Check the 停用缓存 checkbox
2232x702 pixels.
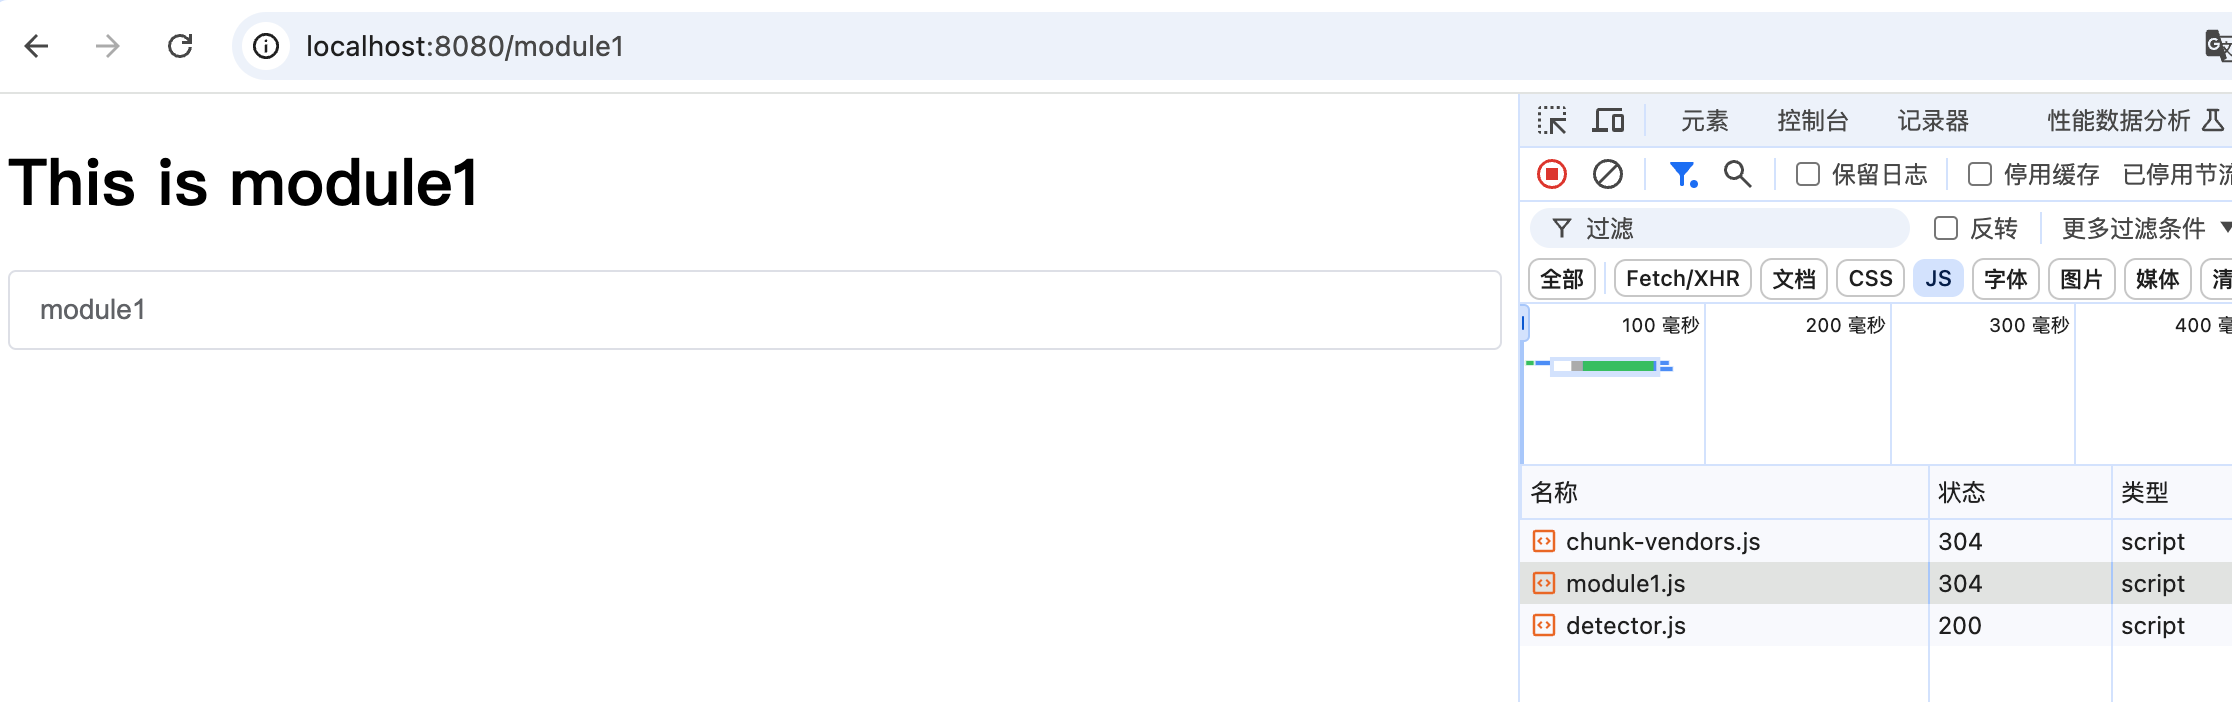tap(1980, 174)
